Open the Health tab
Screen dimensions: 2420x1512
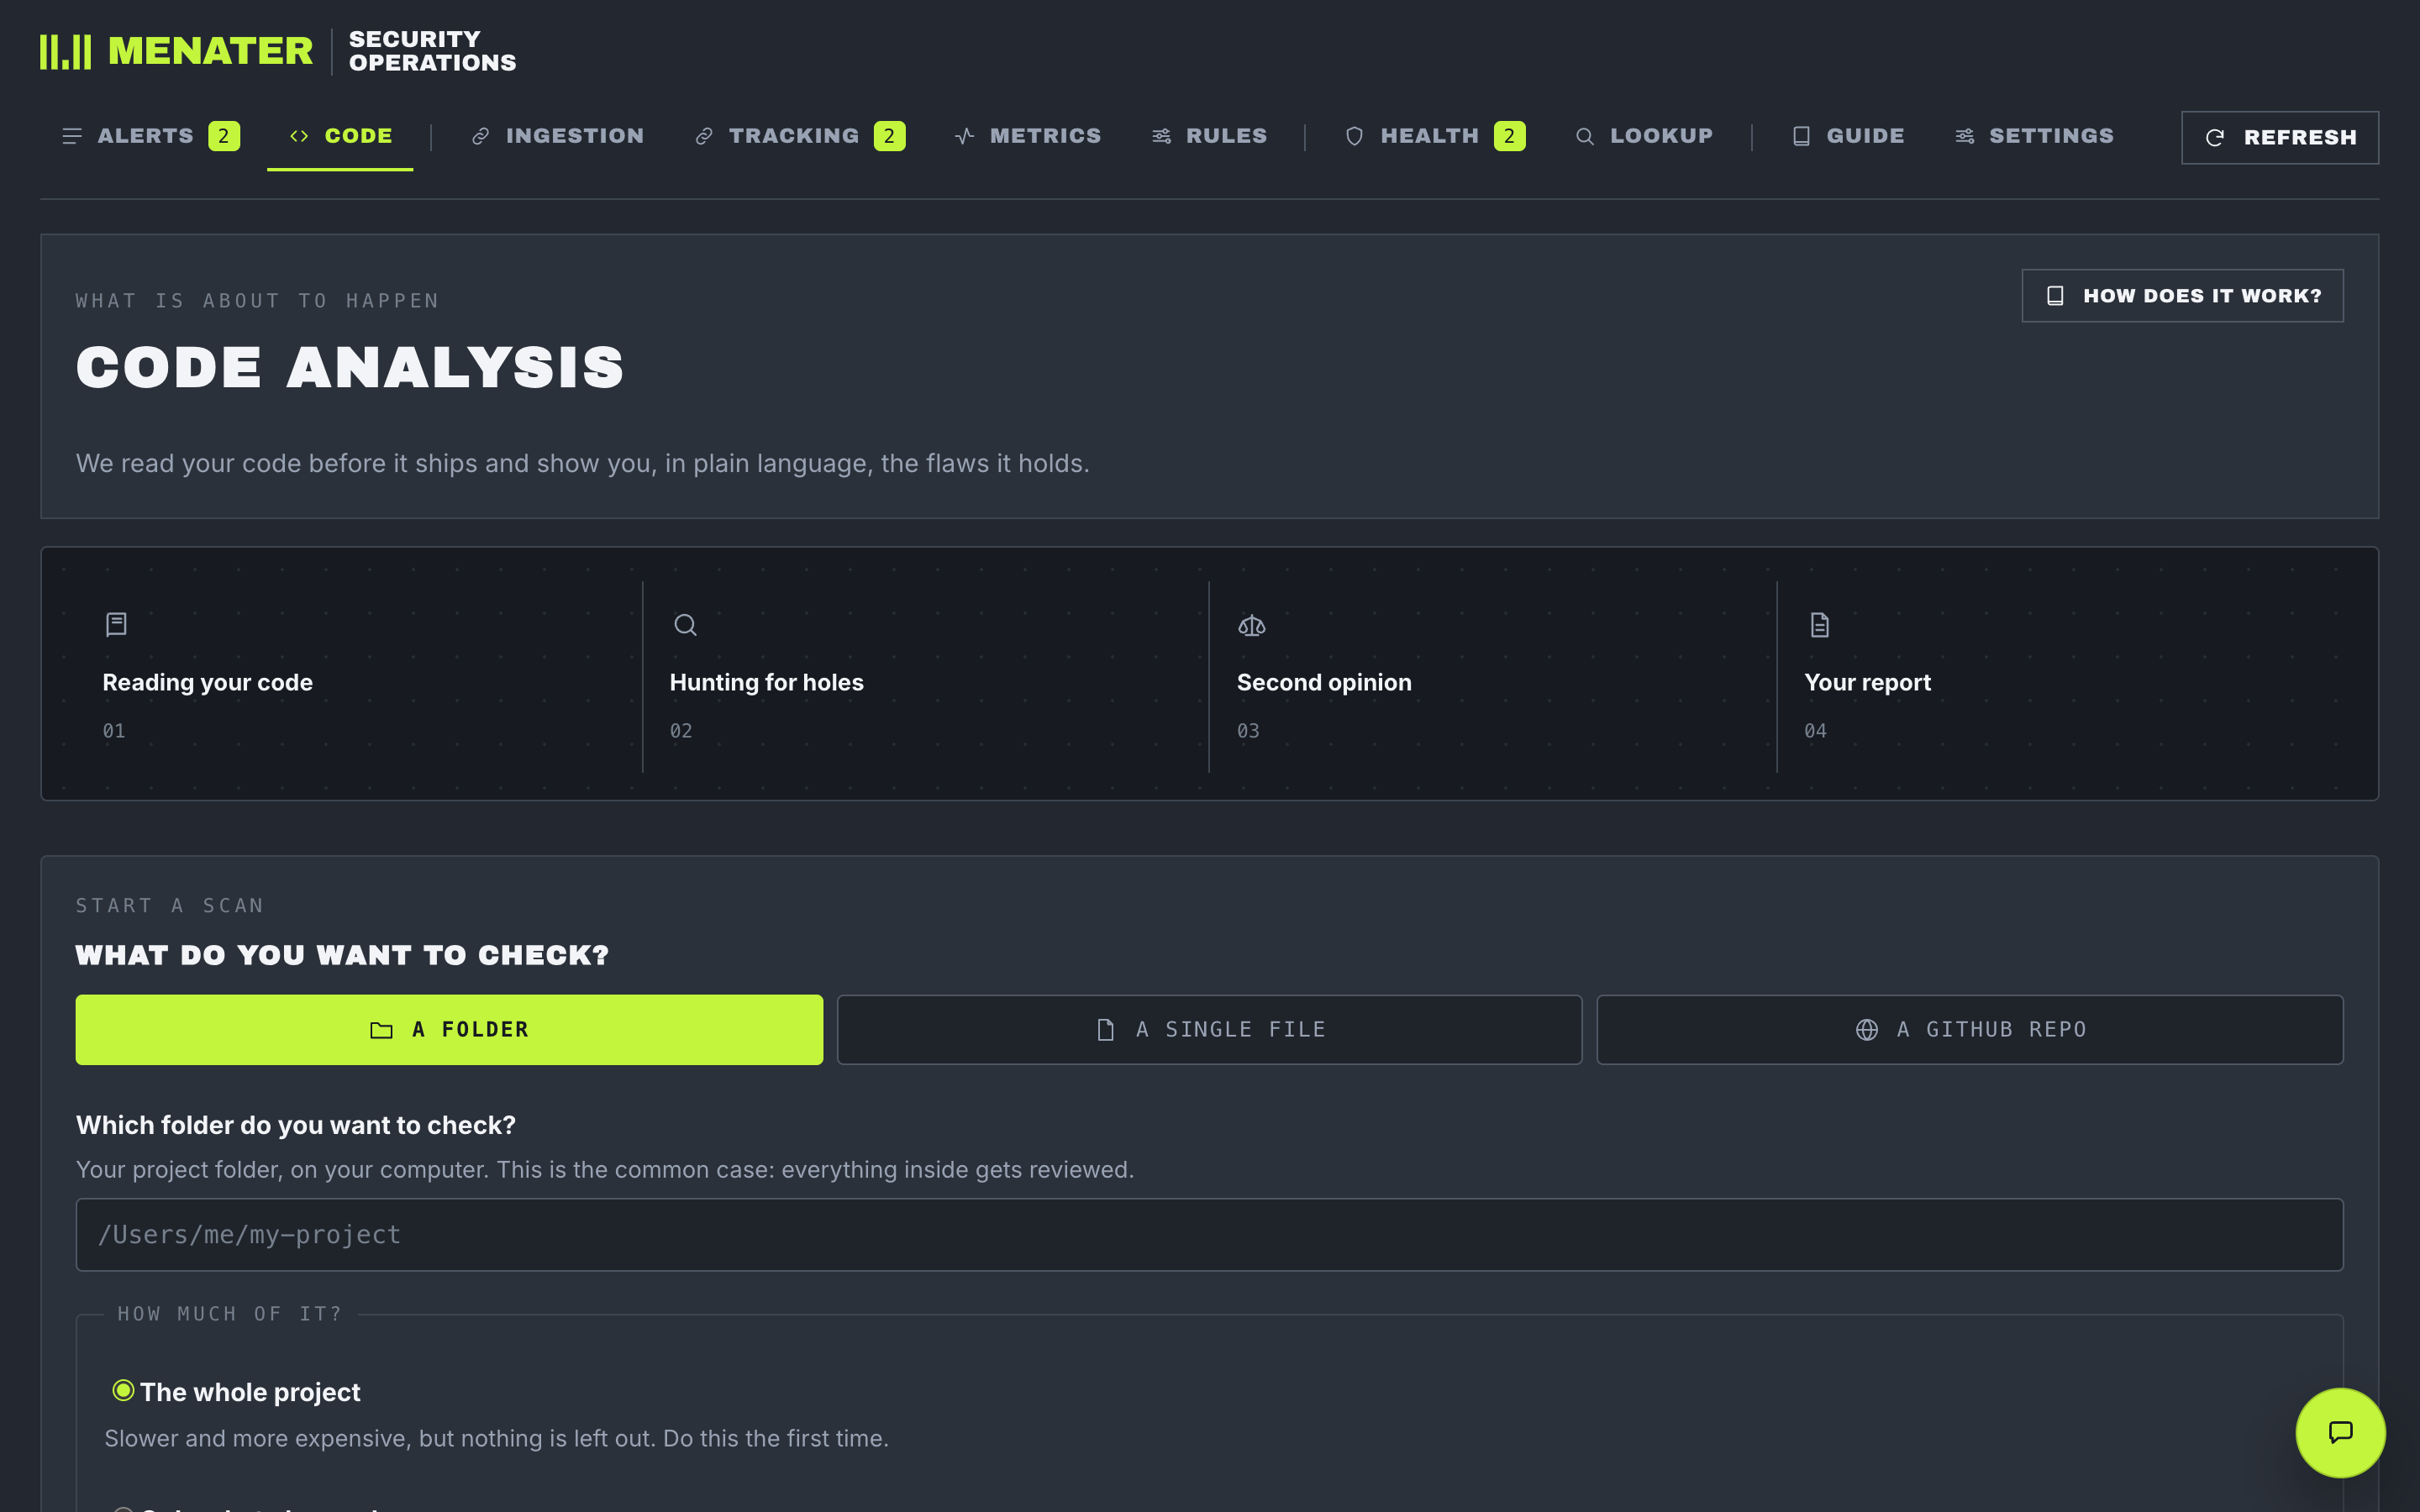coord(1435,136)
